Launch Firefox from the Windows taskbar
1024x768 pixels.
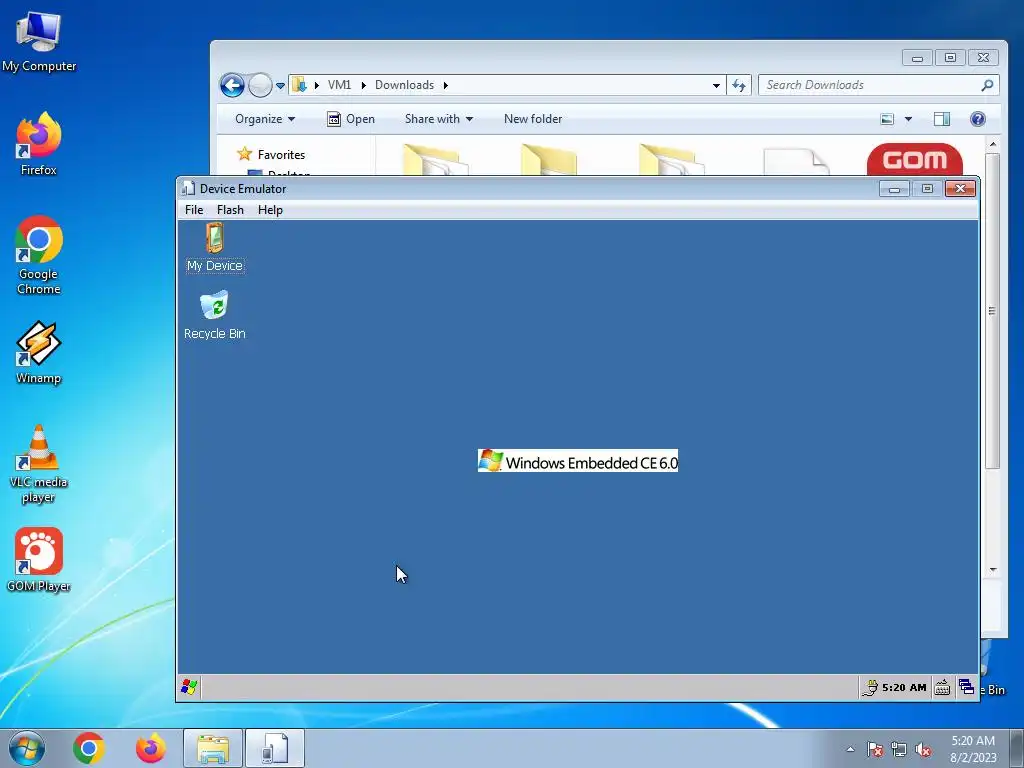click(150, 748)
